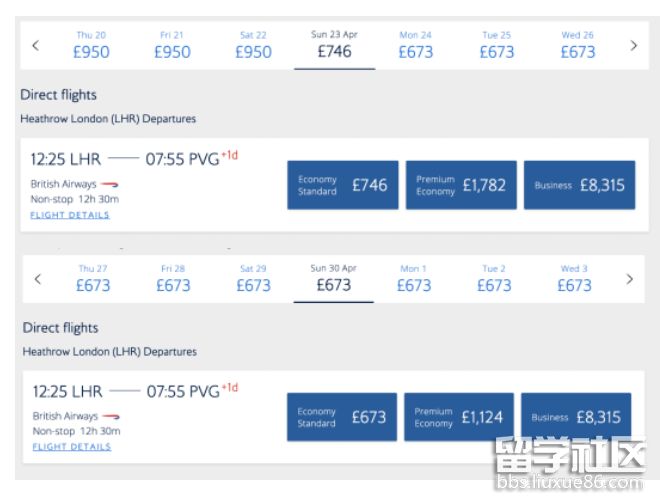The image size is (660, 504).
Task: Open Flight Details link for first flight
Action: tap(70, 215)
